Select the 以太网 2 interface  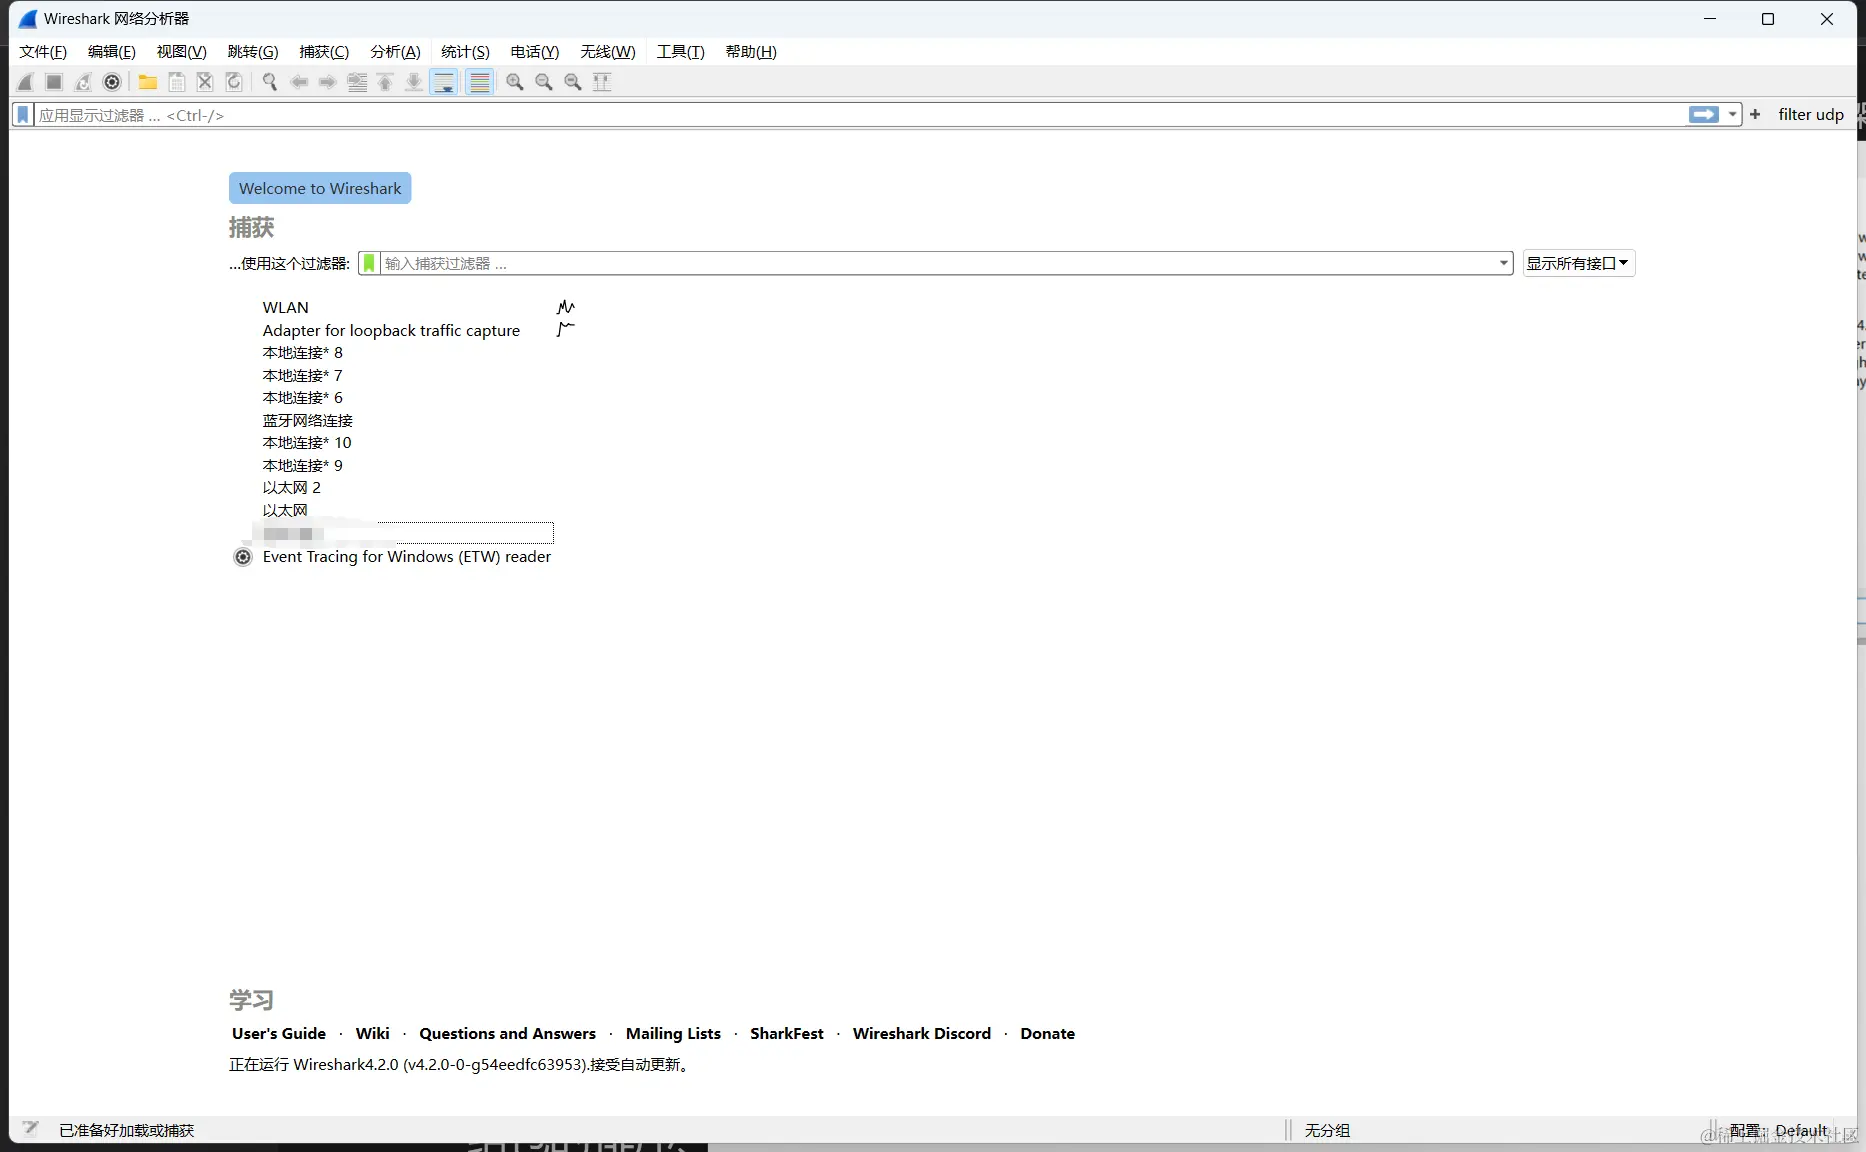[292, 488]
